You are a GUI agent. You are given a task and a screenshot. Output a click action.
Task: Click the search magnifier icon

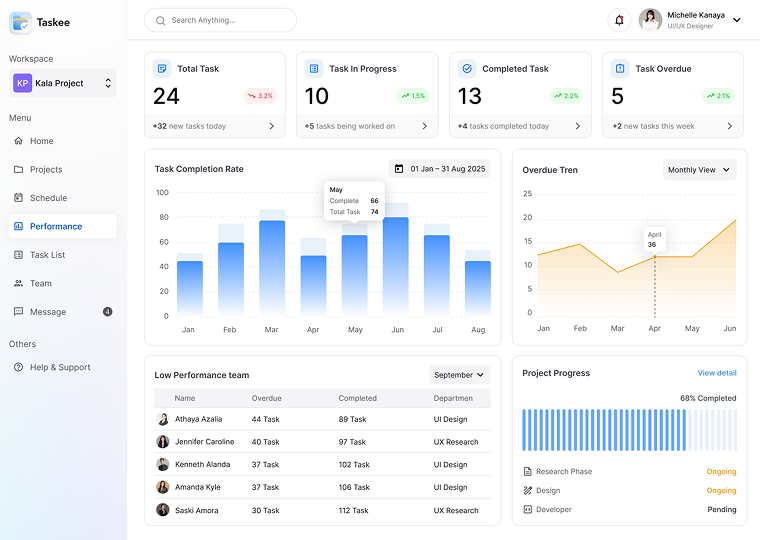(160, 20)
